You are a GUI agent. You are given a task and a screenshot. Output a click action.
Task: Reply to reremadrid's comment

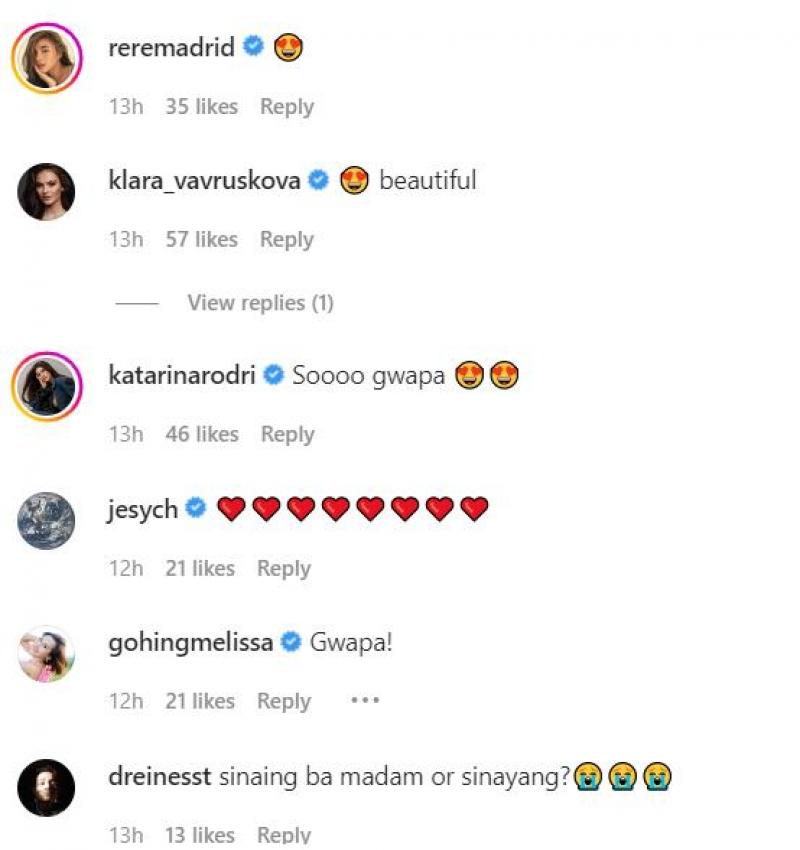[287, 107]
